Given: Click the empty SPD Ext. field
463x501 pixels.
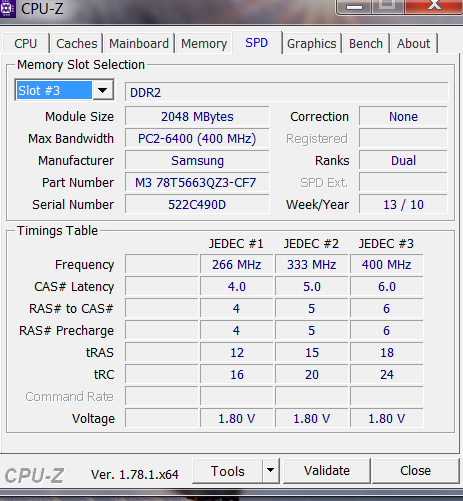Looking at the screenshot, I should coord(403,183).
